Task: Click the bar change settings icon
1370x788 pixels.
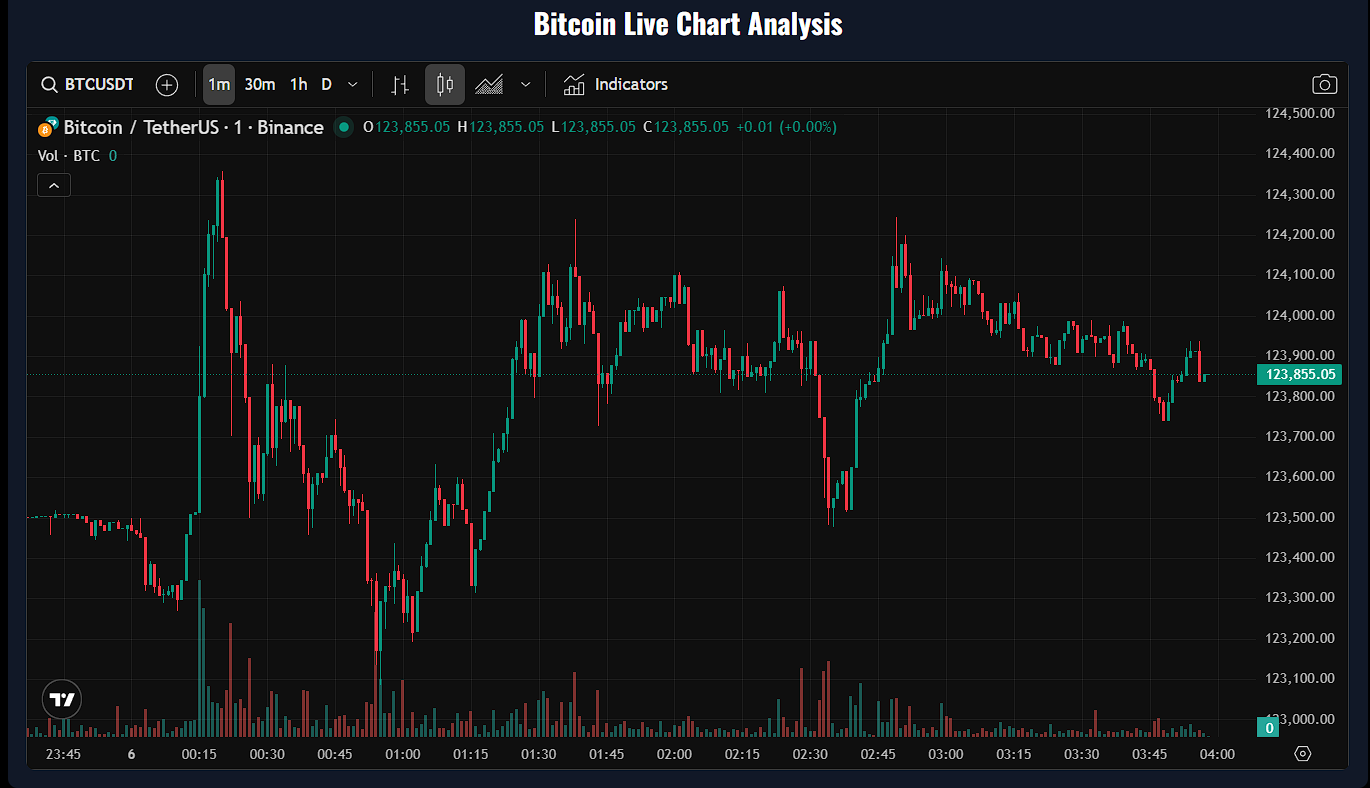Action: [x=400, y=84]
